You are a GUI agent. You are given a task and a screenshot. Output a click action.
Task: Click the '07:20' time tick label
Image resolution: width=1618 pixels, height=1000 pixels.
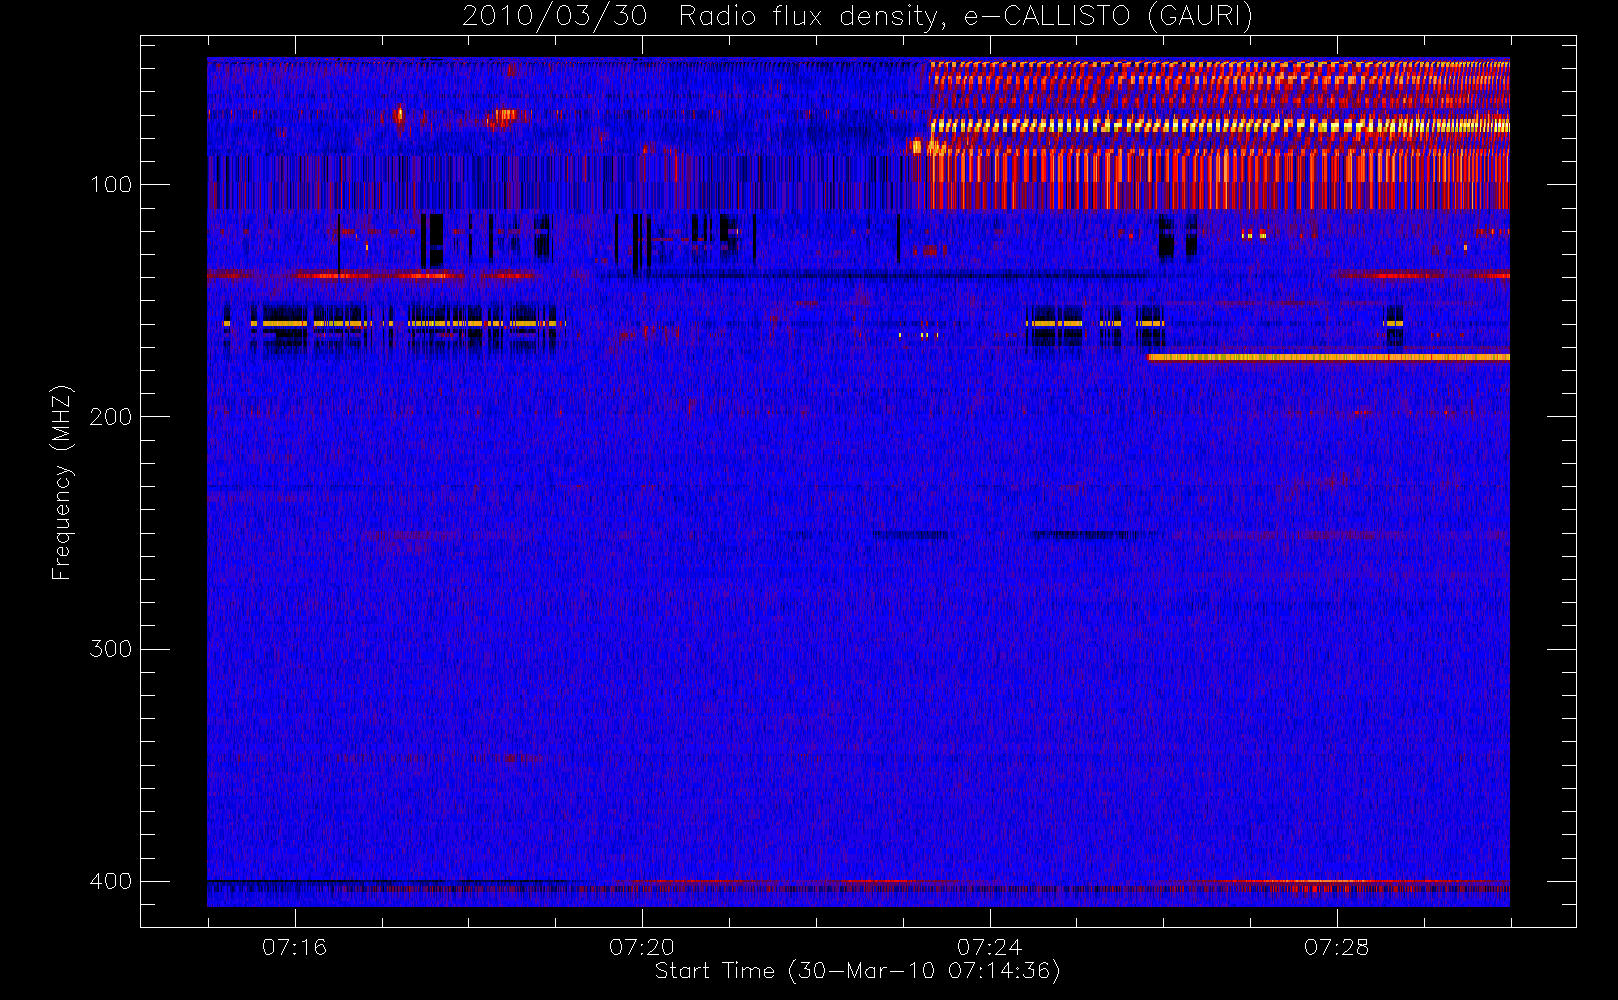[642, 947]
